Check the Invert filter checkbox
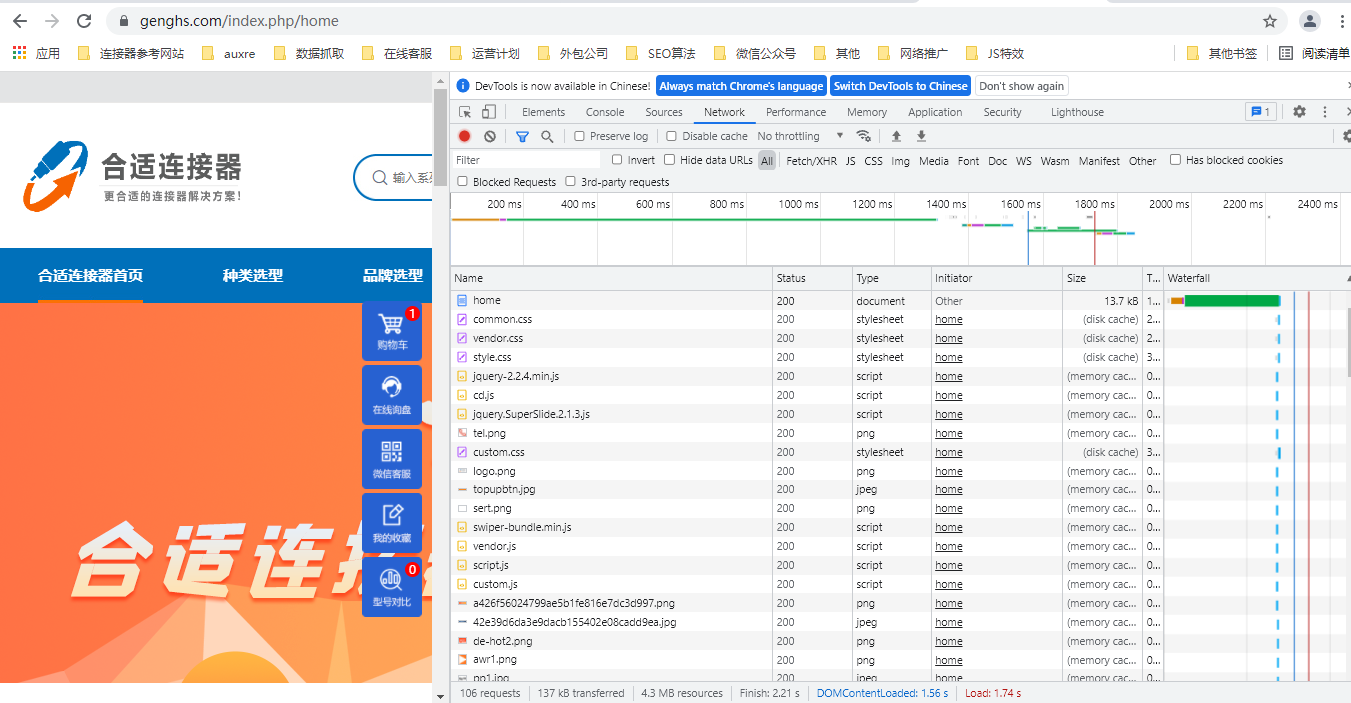Screen dimensions: 1351x703 click(617, 160)
